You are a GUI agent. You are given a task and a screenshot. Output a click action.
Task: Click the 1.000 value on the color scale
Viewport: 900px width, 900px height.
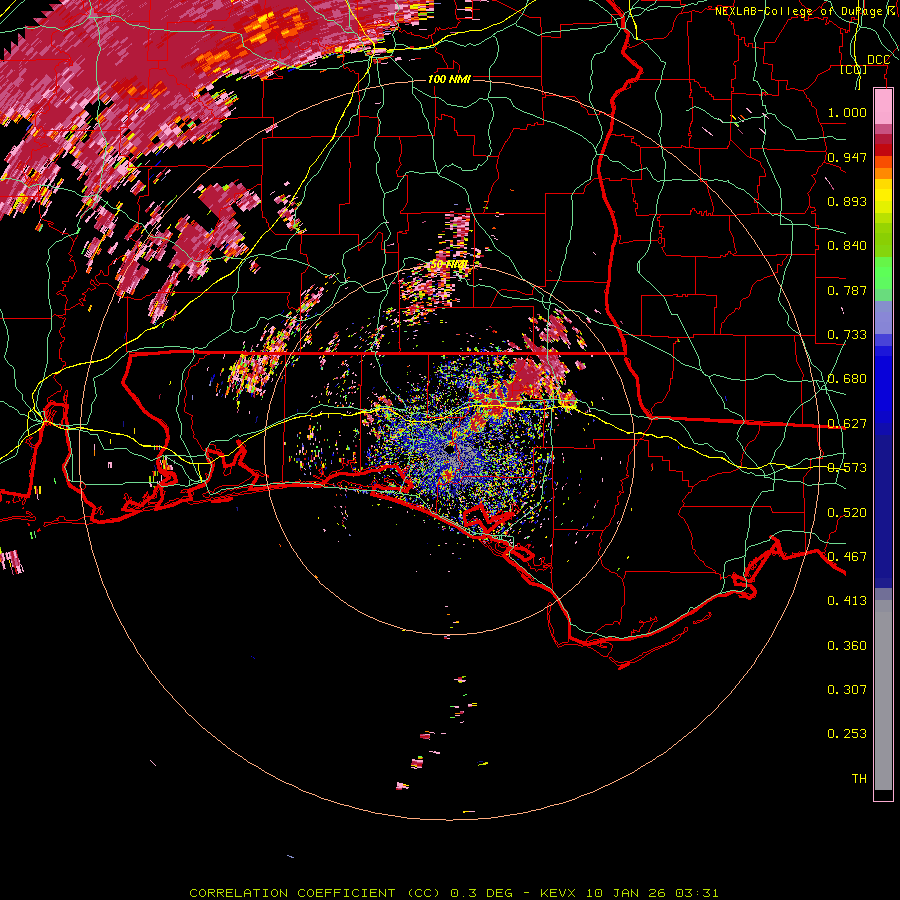click(847, 112)
